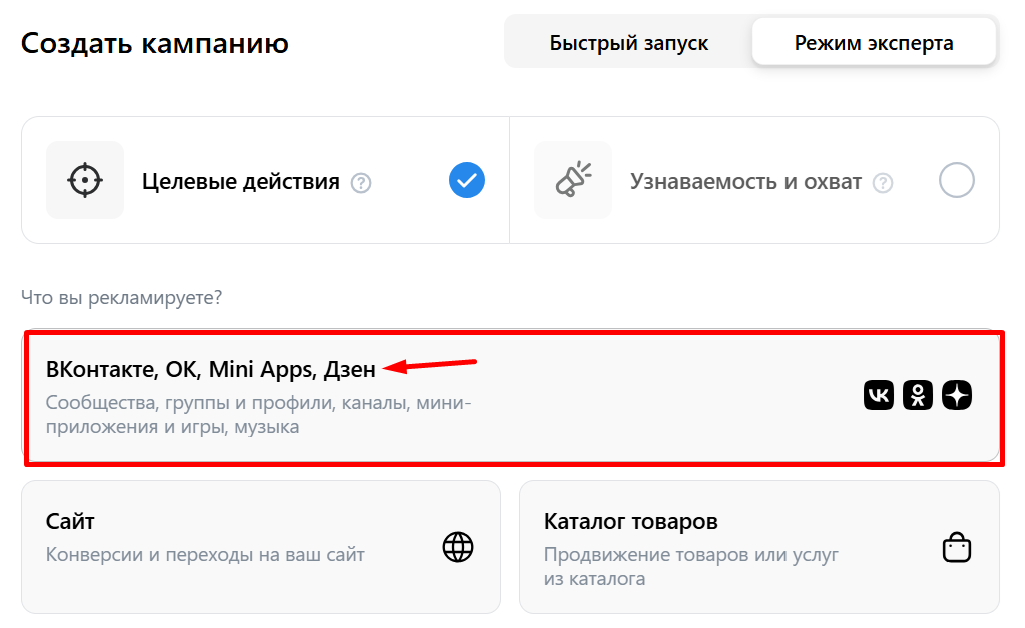
Task: Click the blue checkmark on Целевые действия
Action: tap(466, 180)
